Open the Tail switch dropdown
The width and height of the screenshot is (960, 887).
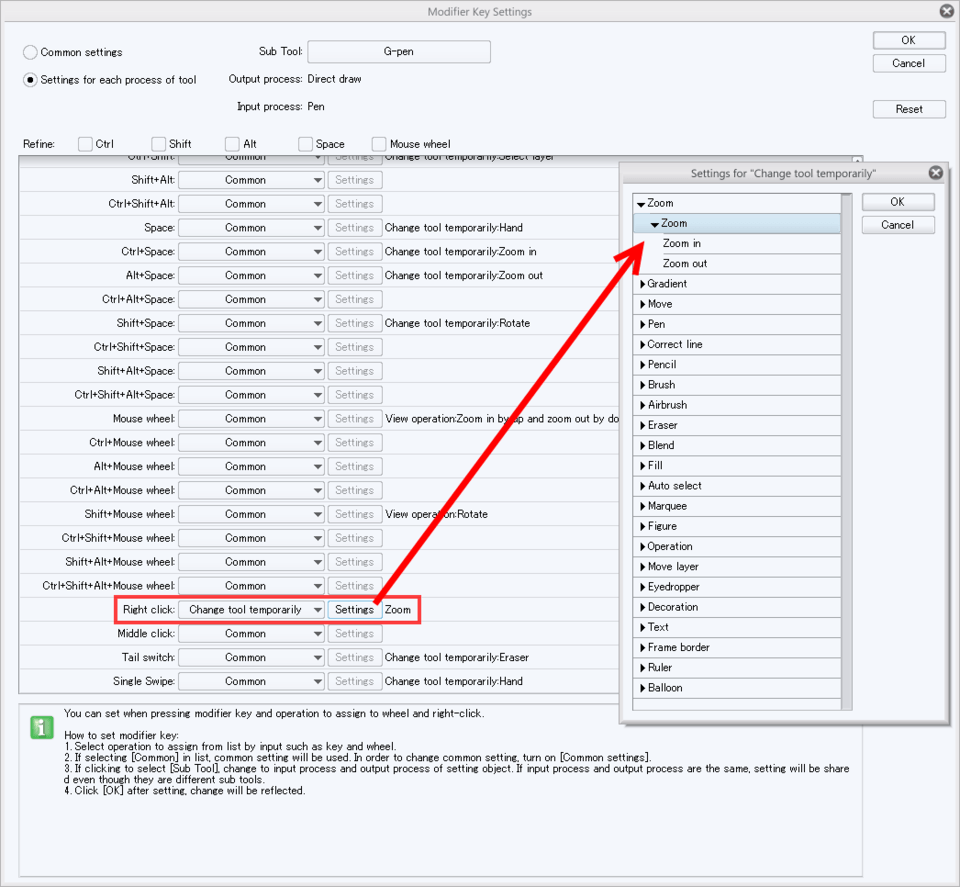(251, 657)
